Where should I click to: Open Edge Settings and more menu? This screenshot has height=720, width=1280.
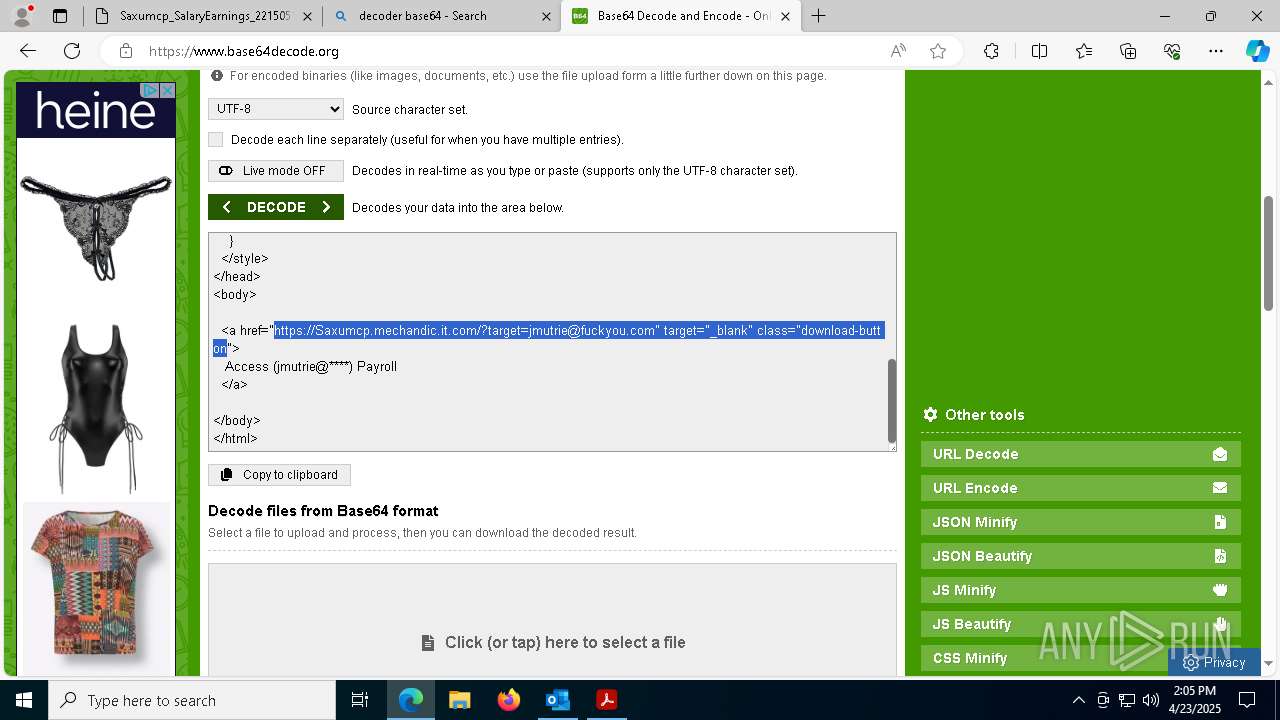pyautogui.click(x=1216, y=51)
